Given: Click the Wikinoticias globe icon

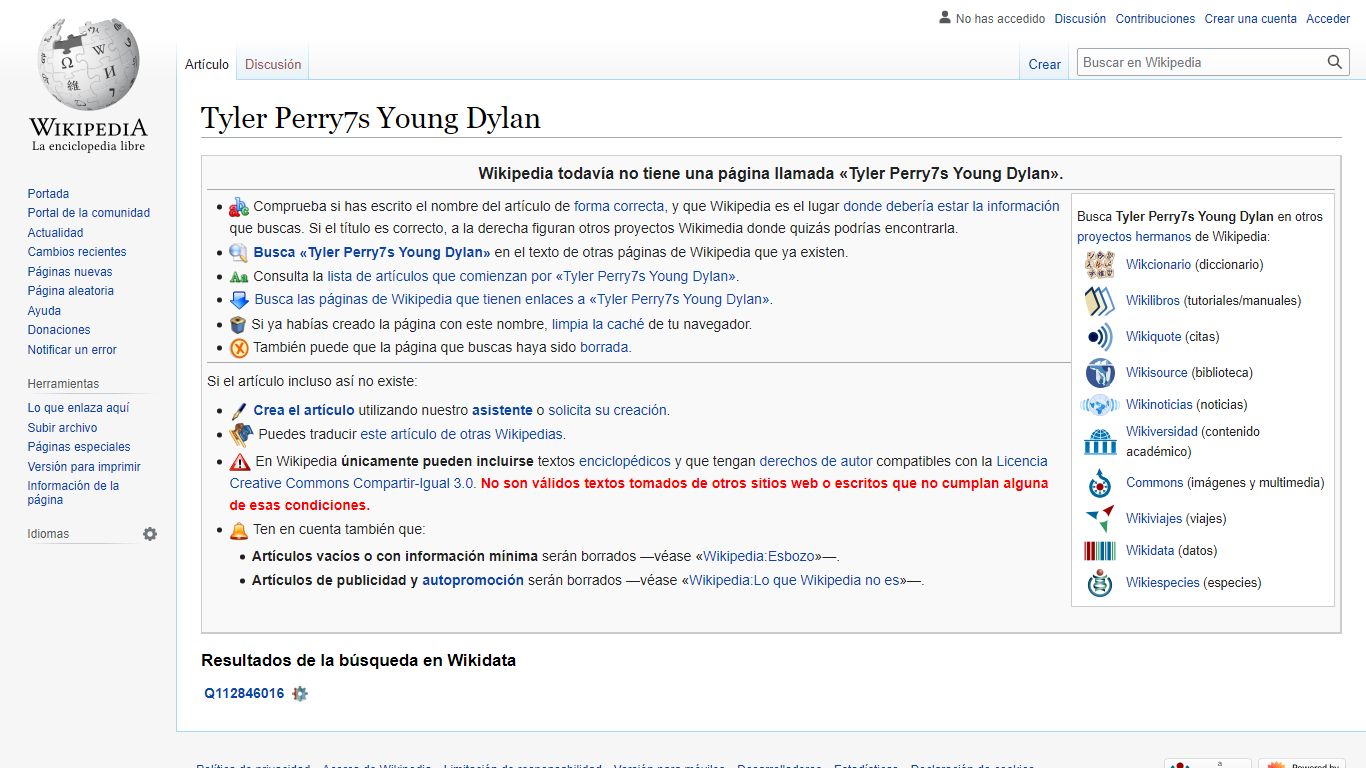Looking at the screenshot, I should (x=1100, y=405).
